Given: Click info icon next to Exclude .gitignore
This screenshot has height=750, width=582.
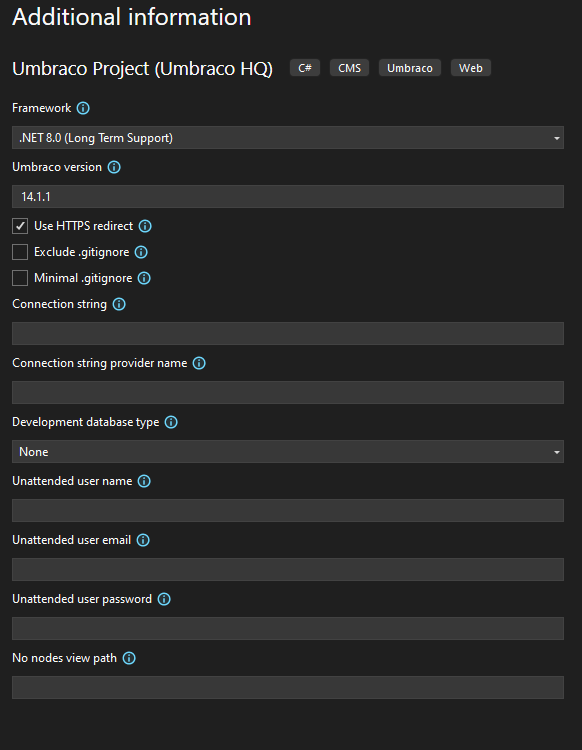Looking at the screenshot, I should pos(141,252).
